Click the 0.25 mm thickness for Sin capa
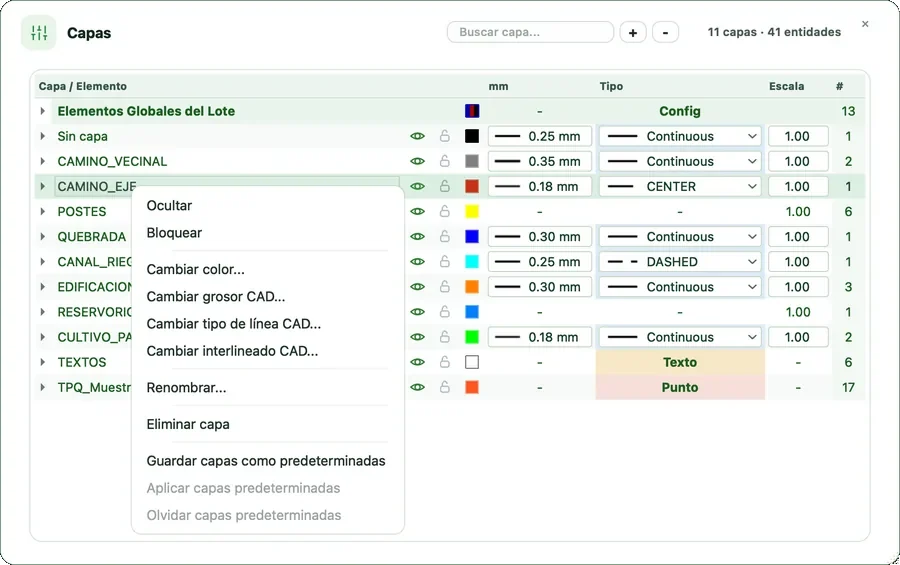The image size is (900, 565). [540, 136]
